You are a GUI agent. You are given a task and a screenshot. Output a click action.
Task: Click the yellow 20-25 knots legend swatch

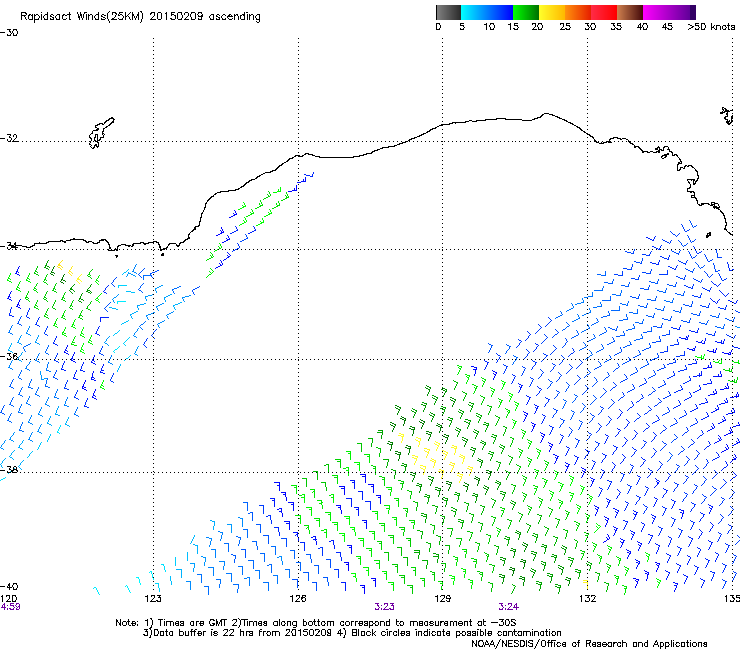(552, 12)
